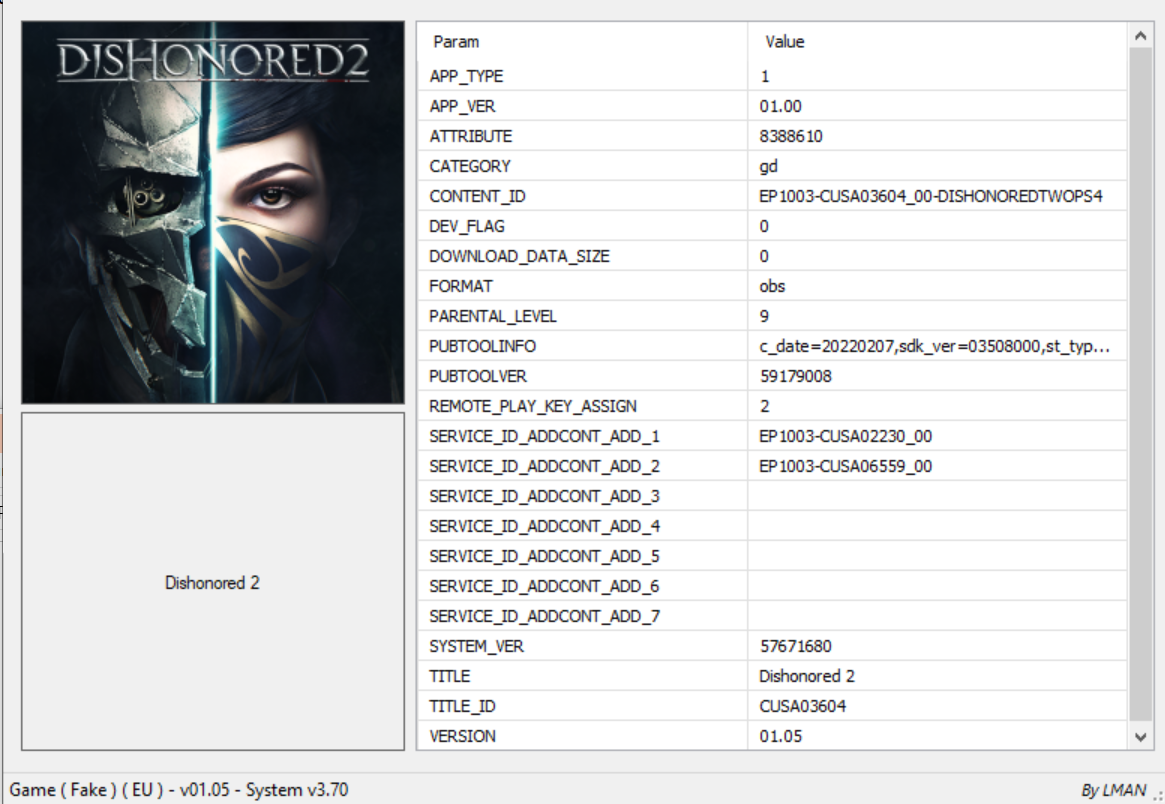Select the SERVICE_ID_ADDCONT_ADD_1 parameter name
This screenshot has height=804, width=1165.
click(x=544, y=436)
